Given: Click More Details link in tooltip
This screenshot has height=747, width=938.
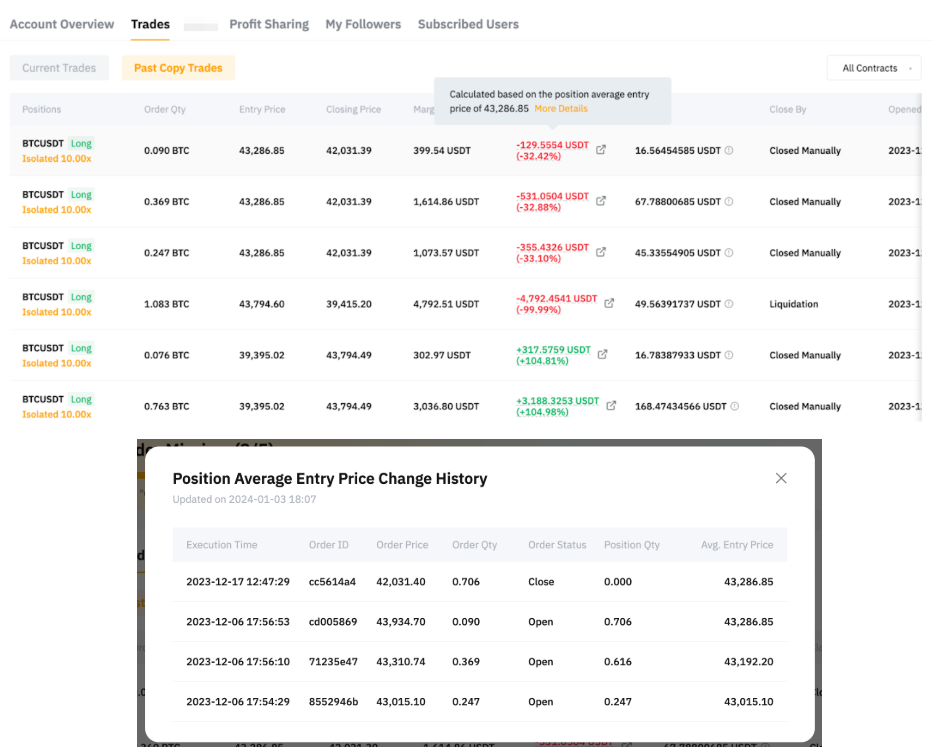Looking at the screenshot, I should [561, 108].
